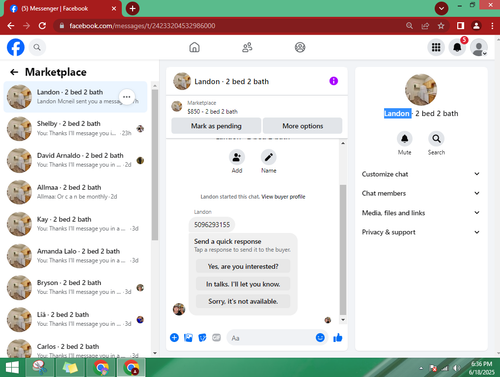This screenshot has height=377, width=500.
Task: Send quick response Yes, are you interested?
Action: coord(243,266)
